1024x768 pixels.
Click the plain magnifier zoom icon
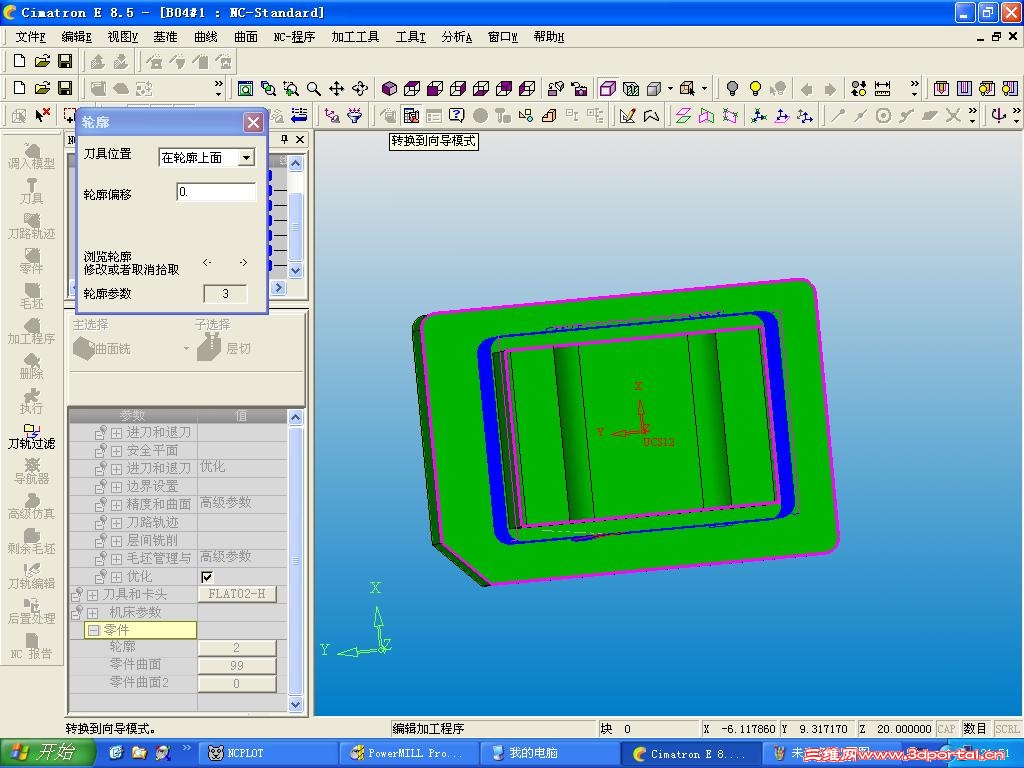pos(313,88)
